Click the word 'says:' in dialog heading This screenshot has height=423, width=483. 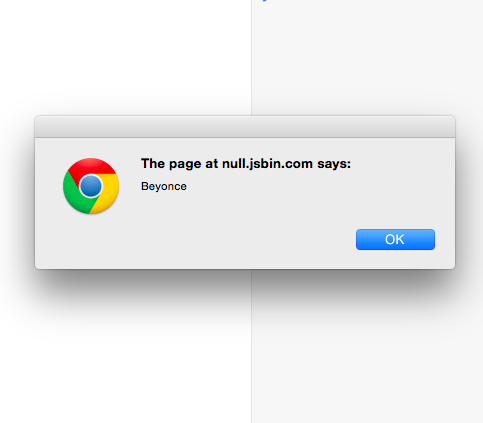[x=334, y=164]
